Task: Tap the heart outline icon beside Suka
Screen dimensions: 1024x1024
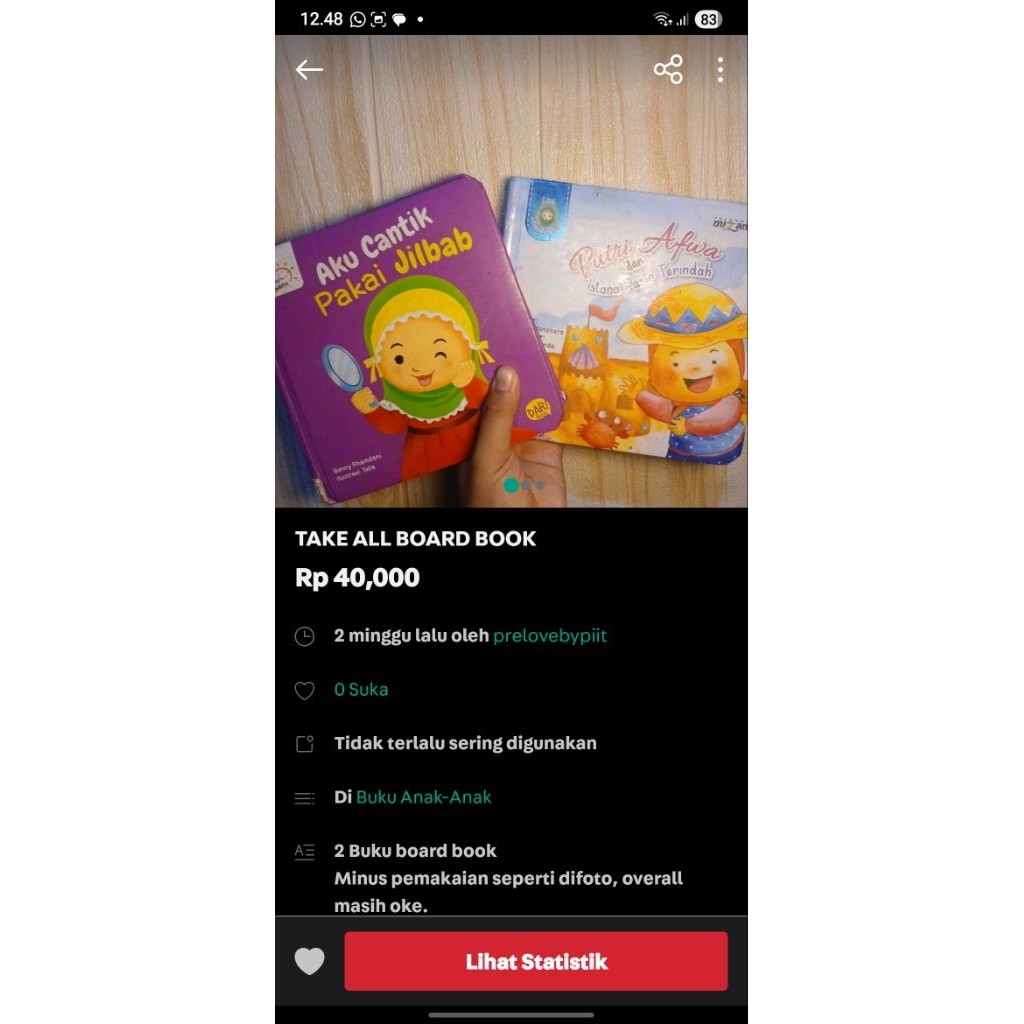Action: pyautogui.click(x=304, y=690)
